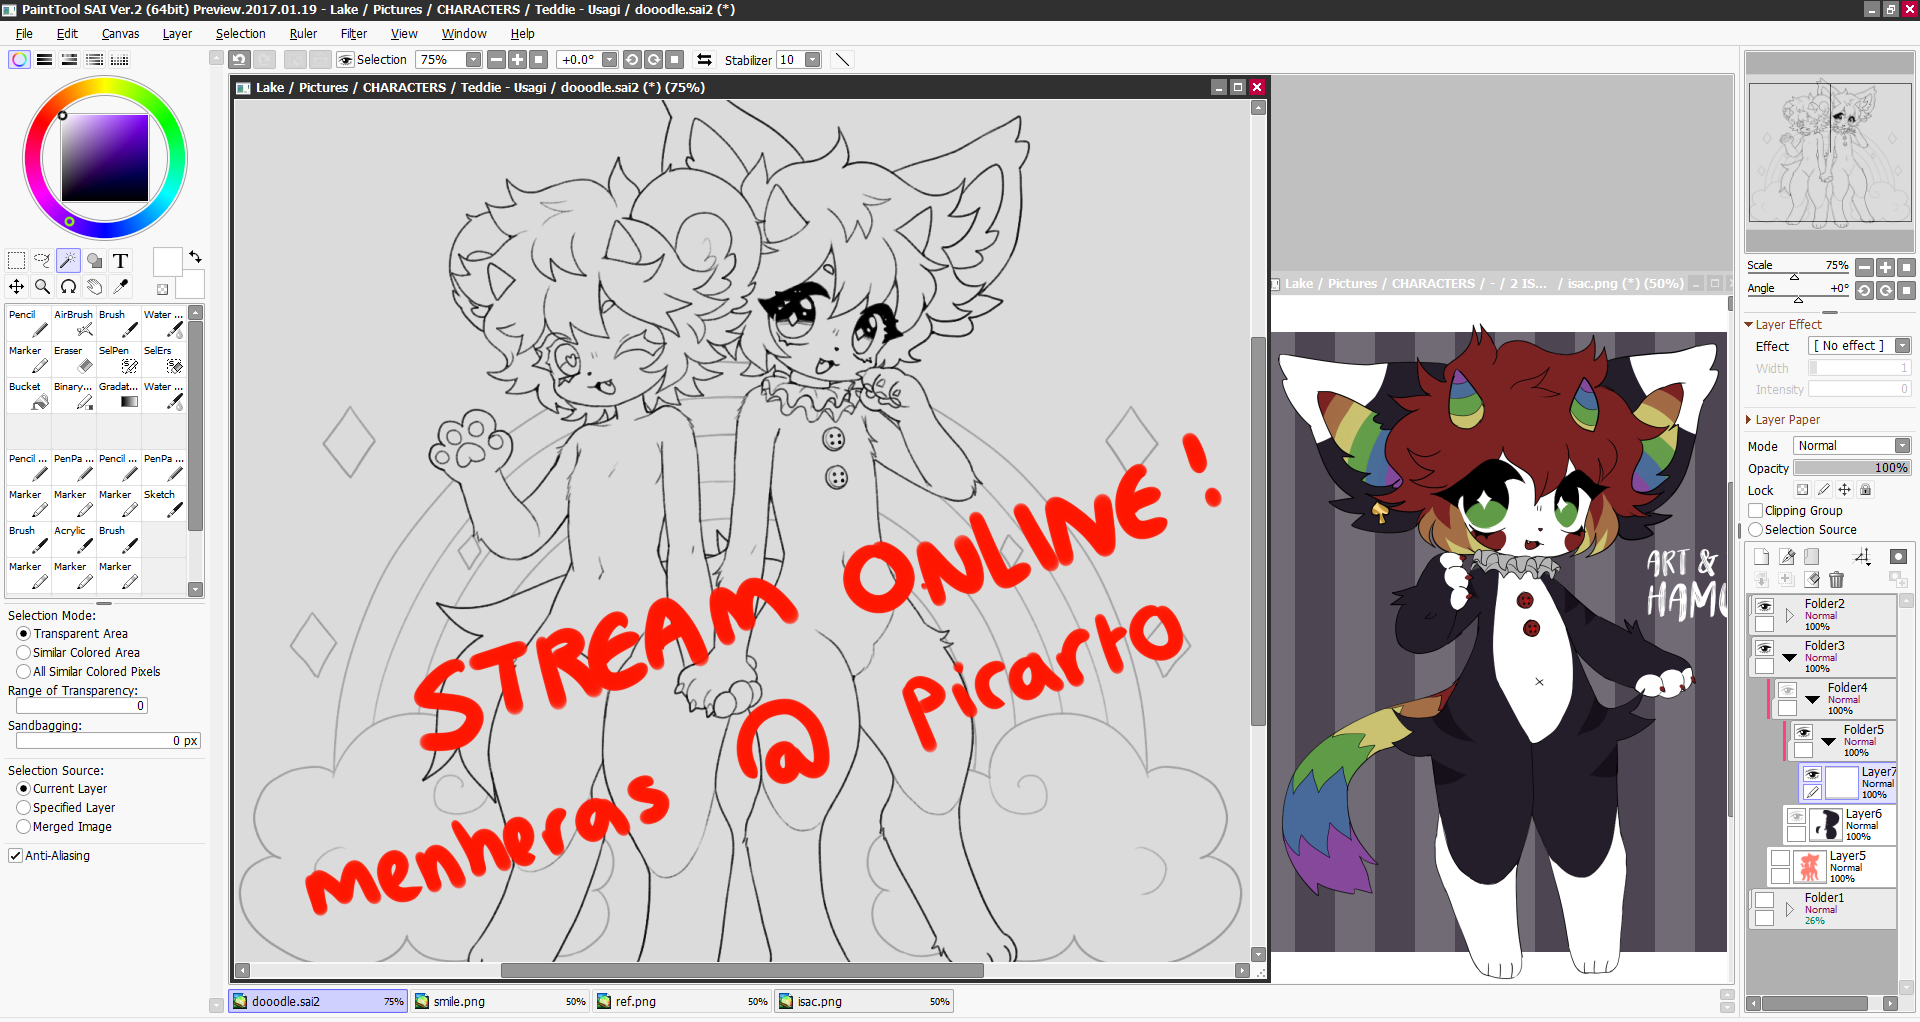1920x1022 pixels.
Task: Select the Zoom magnifier tool
Action: point(42,287)
